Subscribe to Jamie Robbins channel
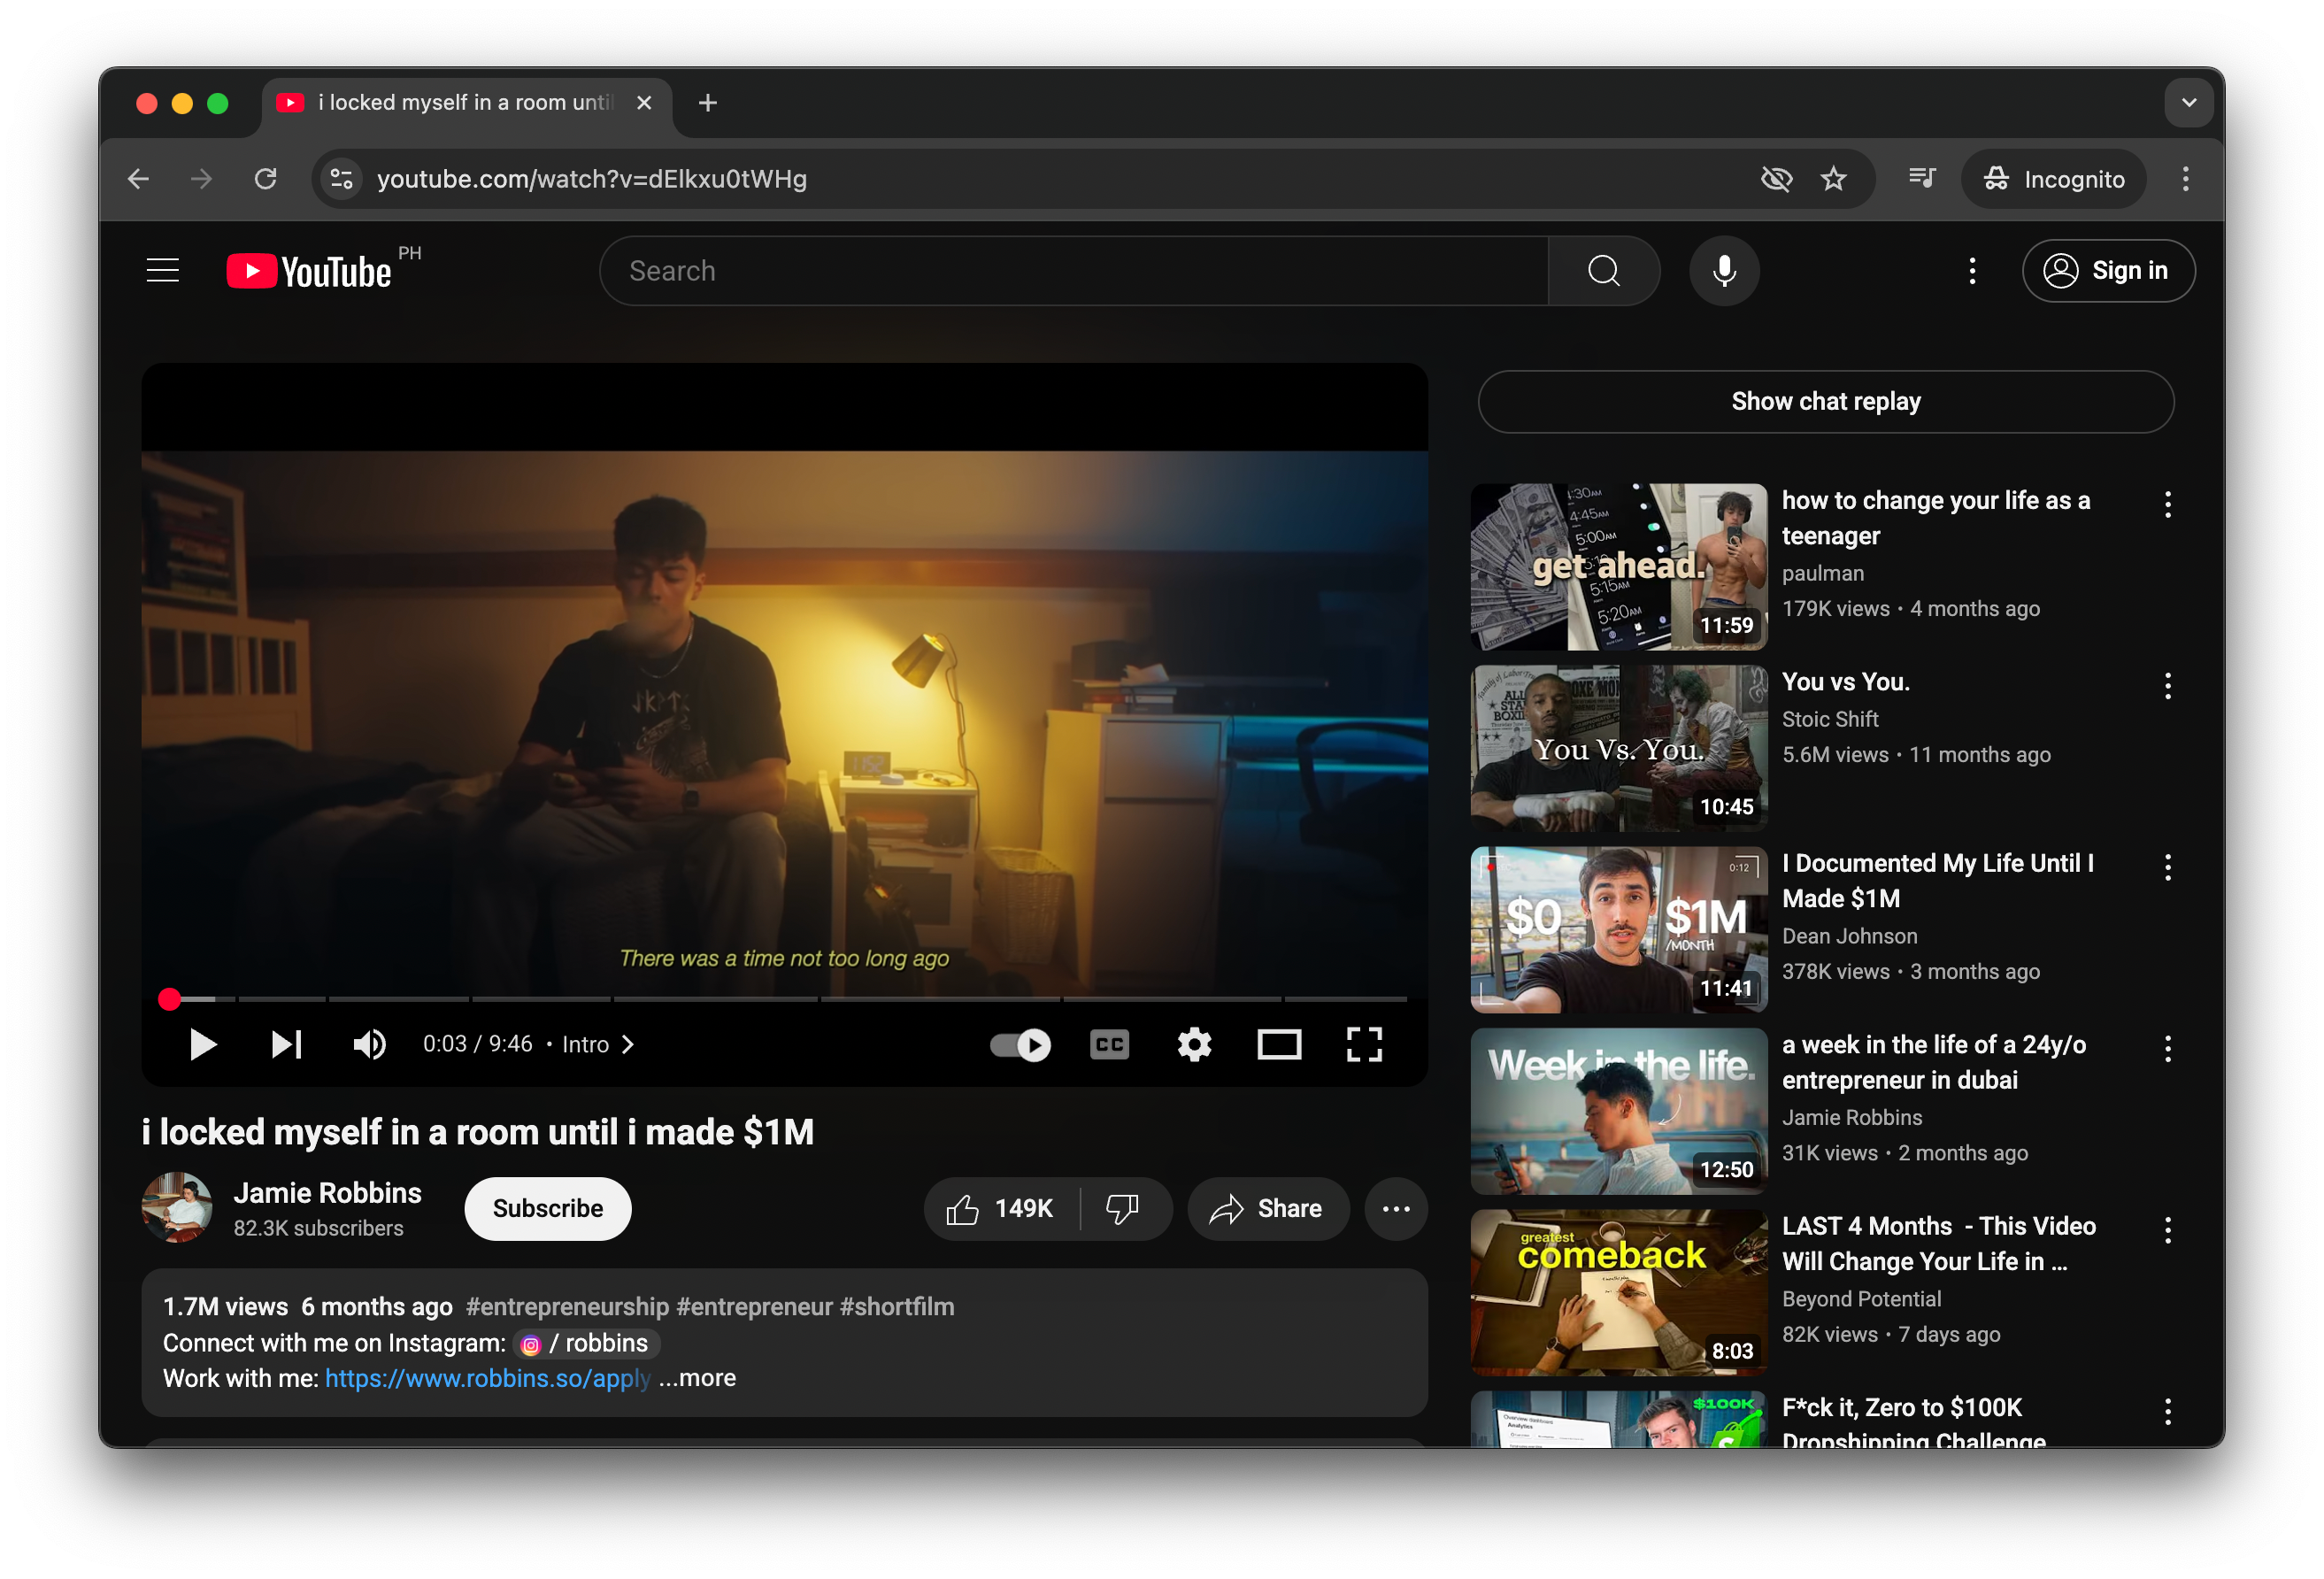 click(x=547, y=1208)
